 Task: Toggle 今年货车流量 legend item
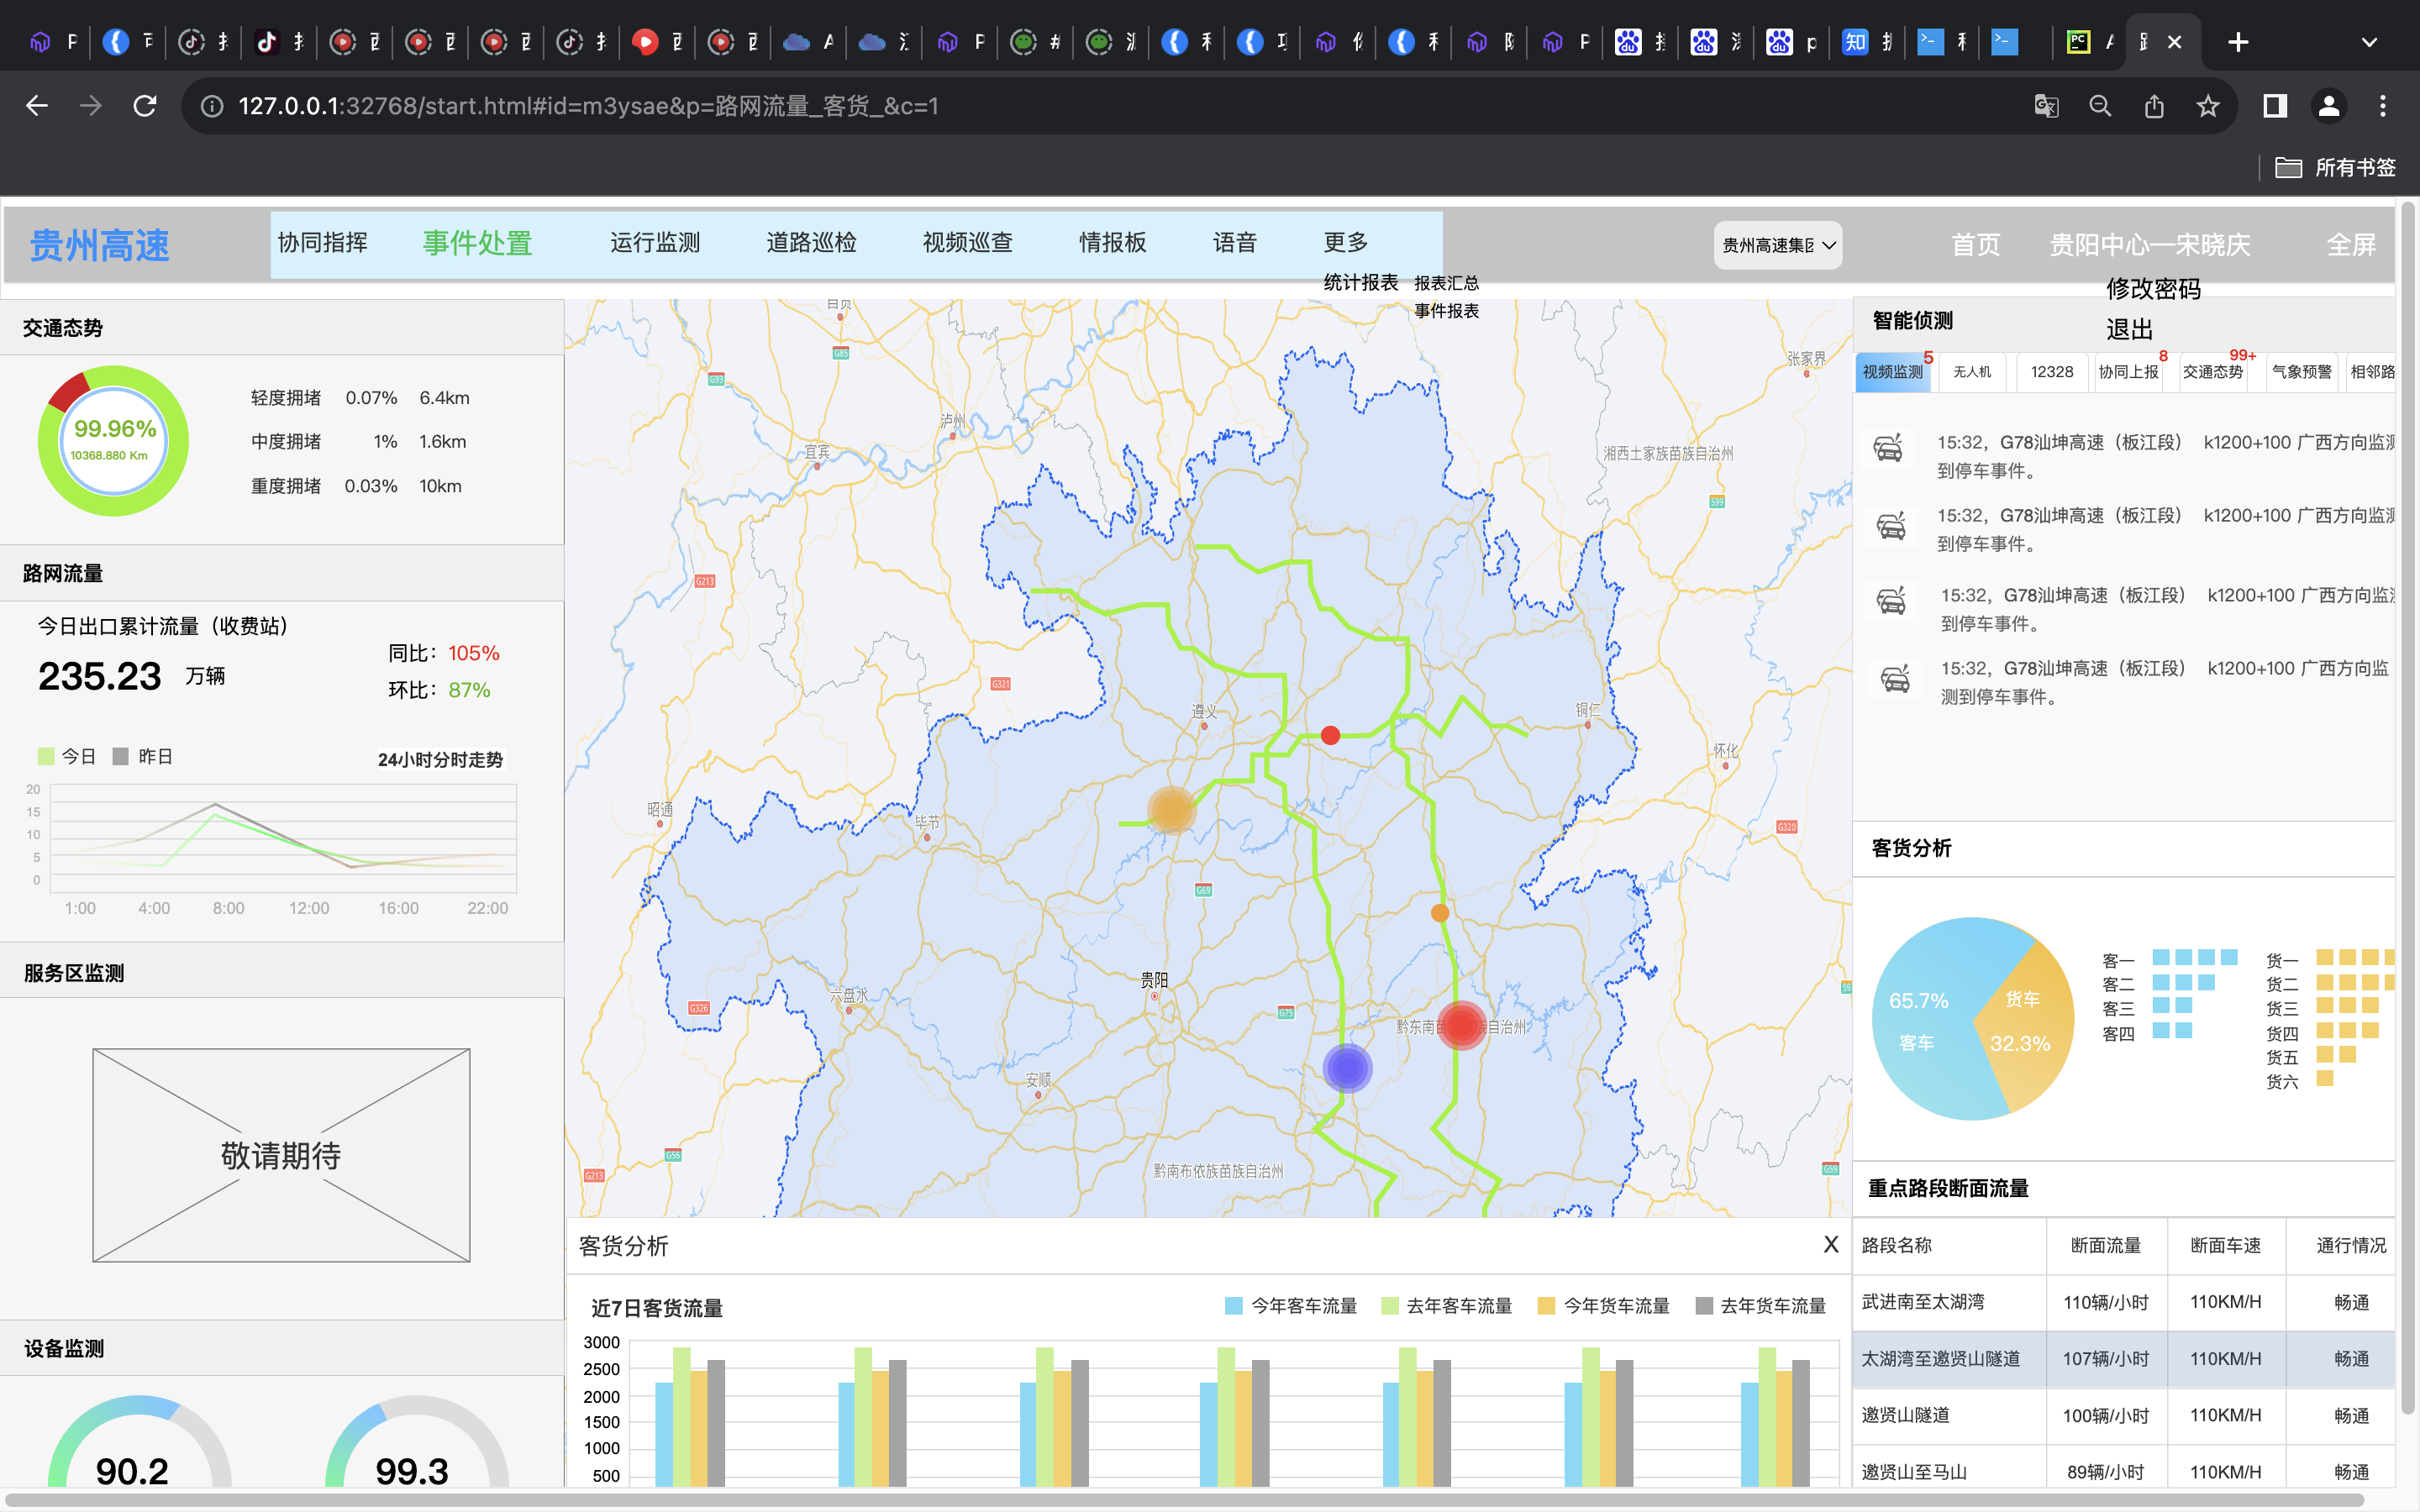coord(1603,1306)
